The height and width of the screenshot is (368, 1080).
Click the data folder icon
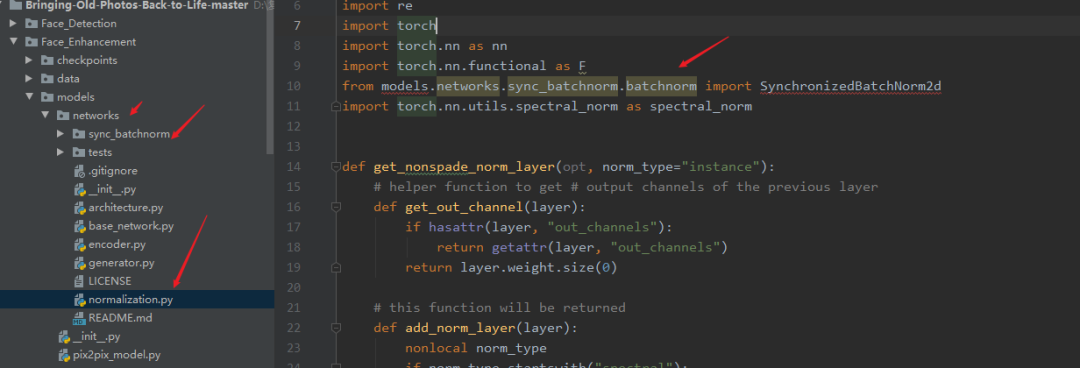tap(48, 79)
